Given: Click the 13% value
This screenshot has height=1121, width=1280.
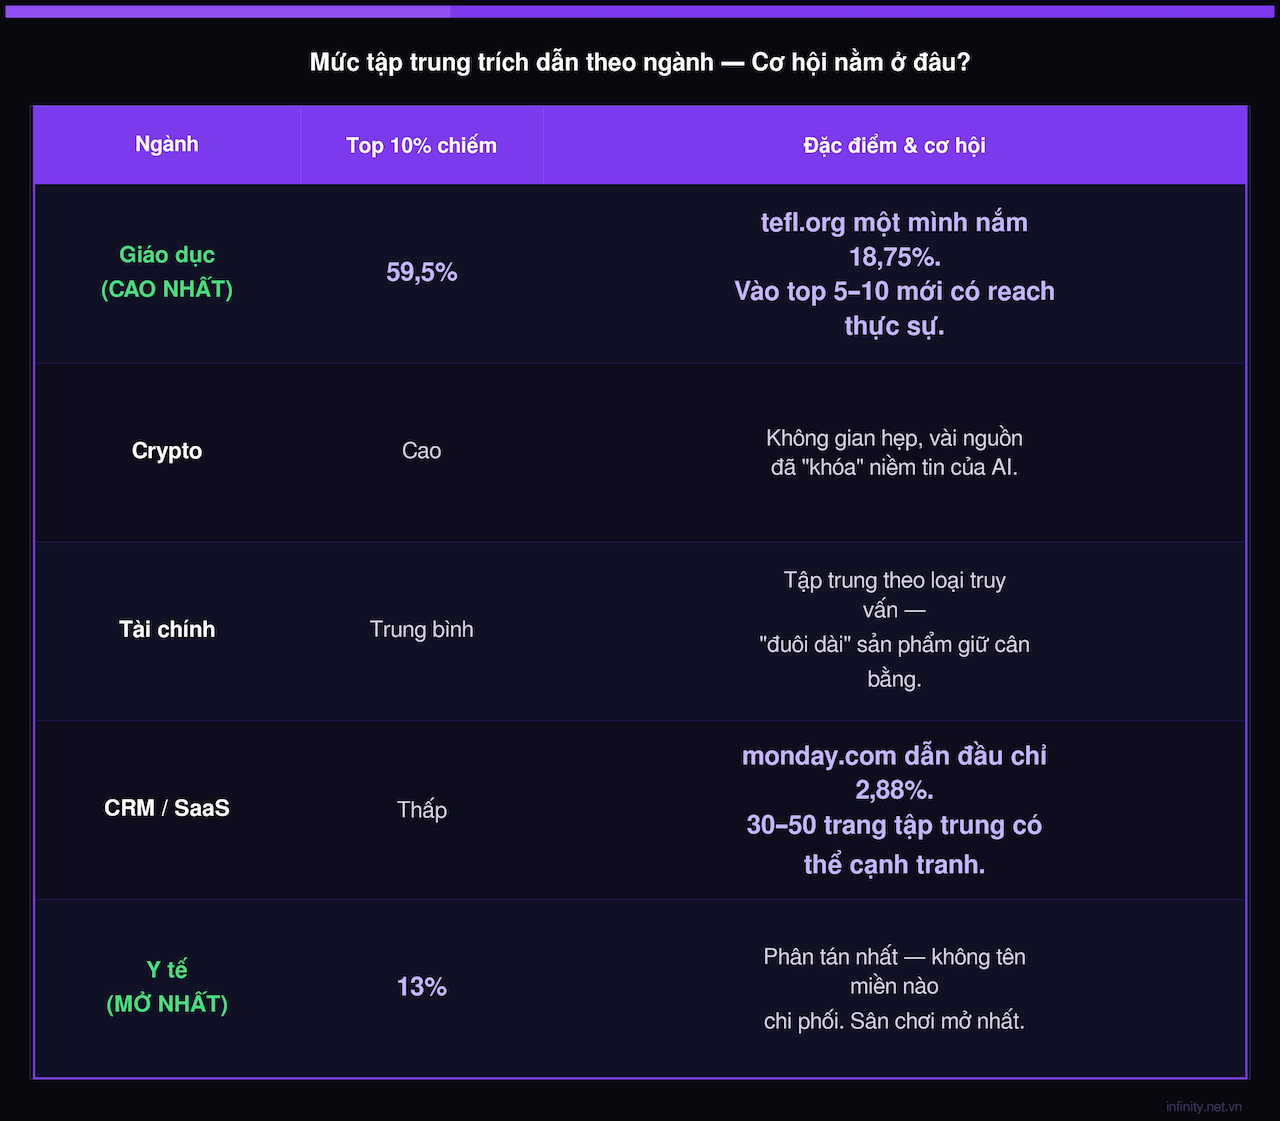Looking at the screenshot, I should (421, 987).
